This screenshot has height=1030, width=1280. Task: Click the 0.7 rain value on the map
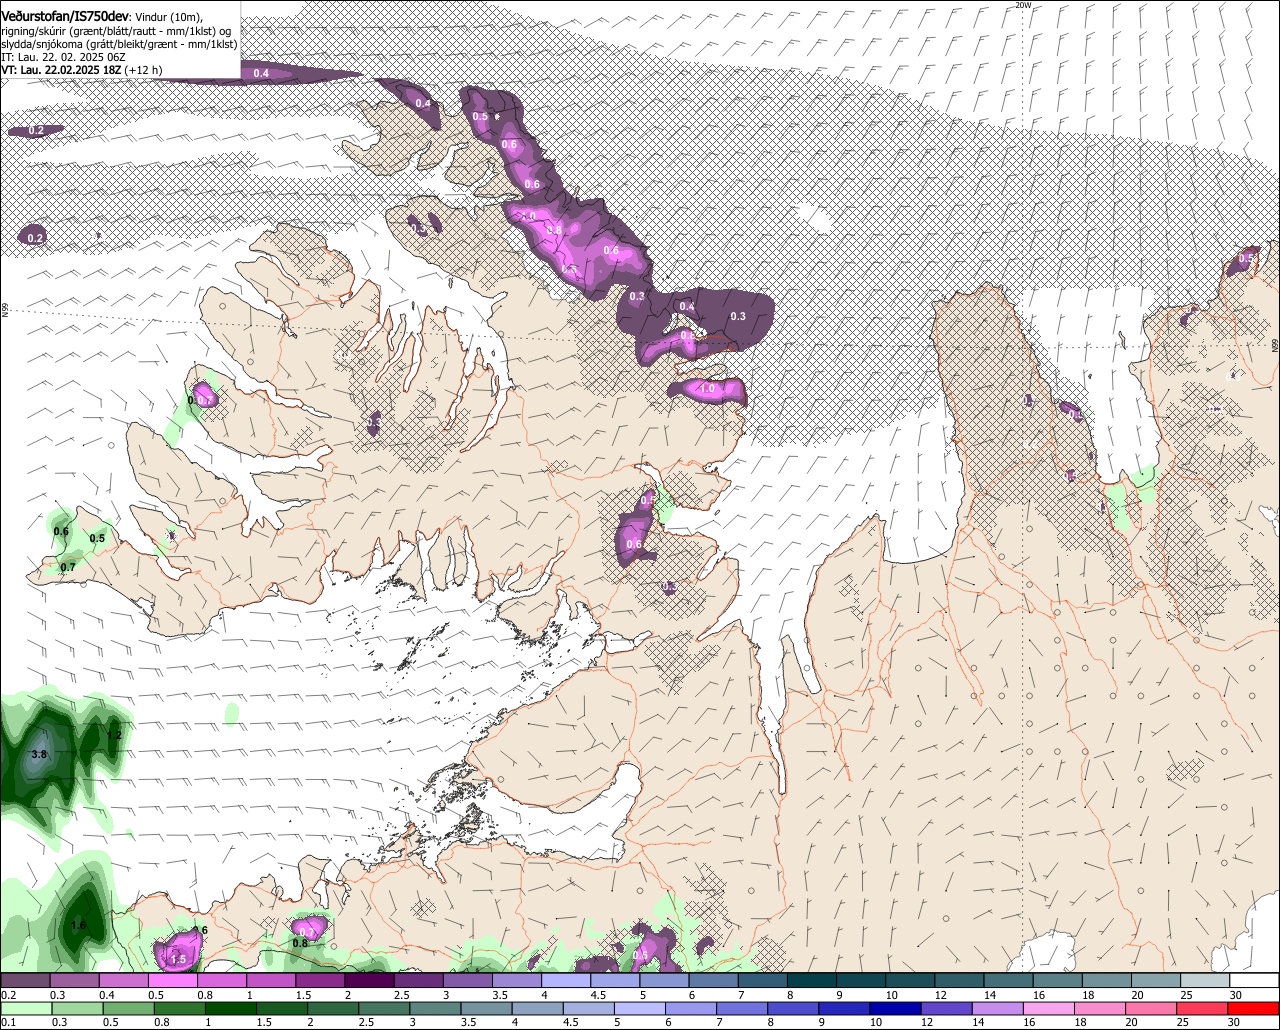[x=68, y=567]
